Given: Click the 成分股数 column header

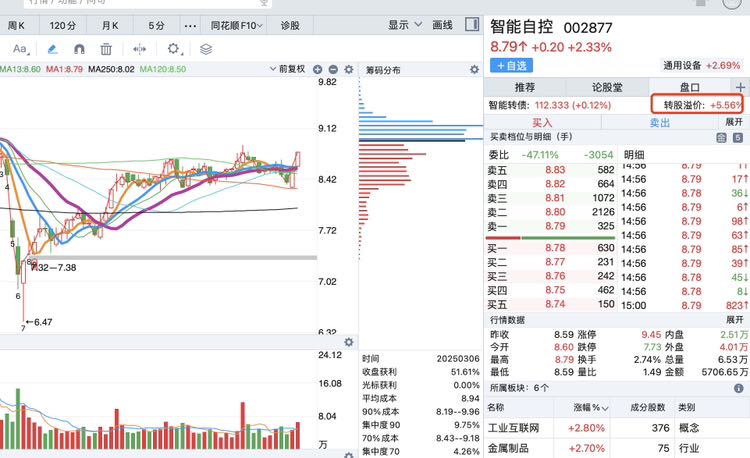Looking at the screenshot, I should [648, 408].
